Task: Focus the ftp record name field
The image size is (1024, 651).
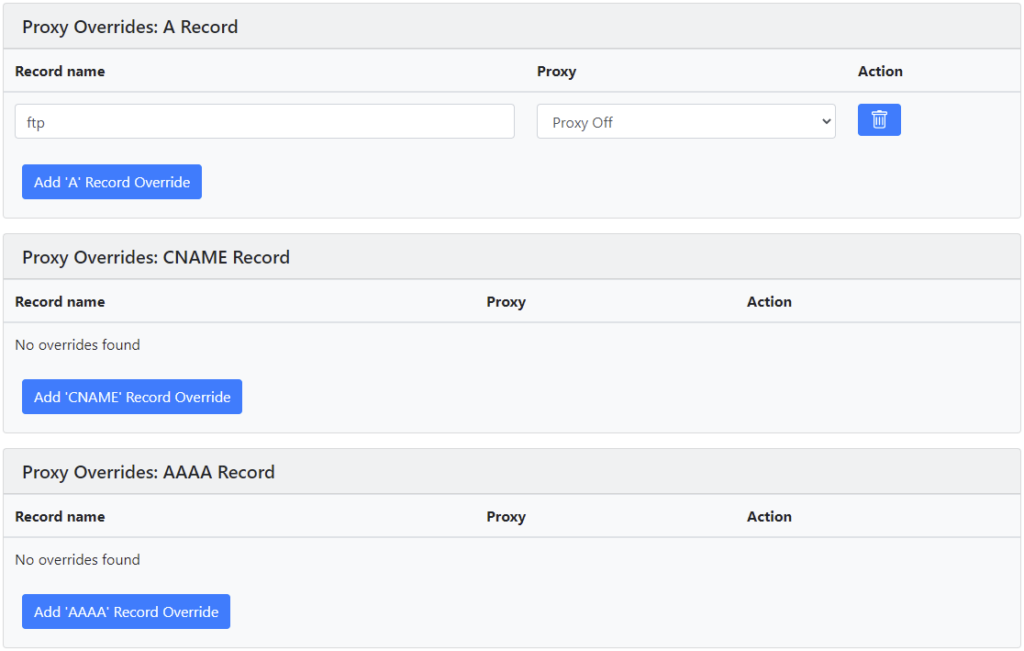Action: pos(264,121)
